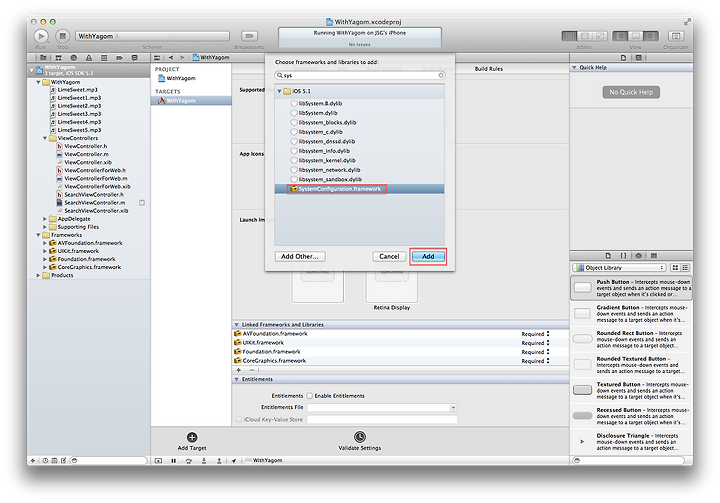Expand the Supporting Files group

45,227
